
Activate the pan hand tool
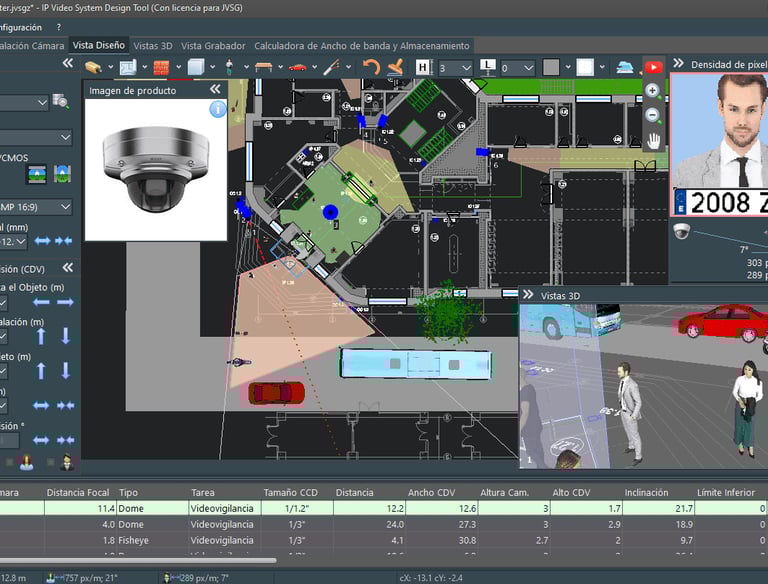pos(652,139)
